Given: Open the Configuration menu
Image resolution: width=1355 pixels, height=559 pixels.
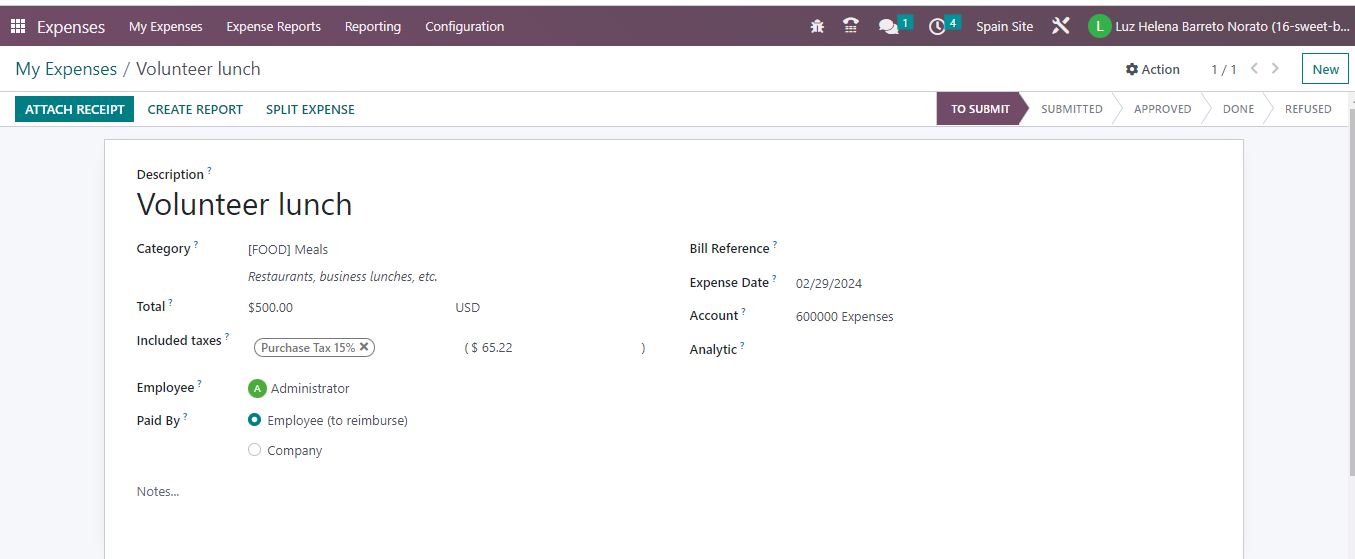Looking at the screenshot, I should pos(465,27).
